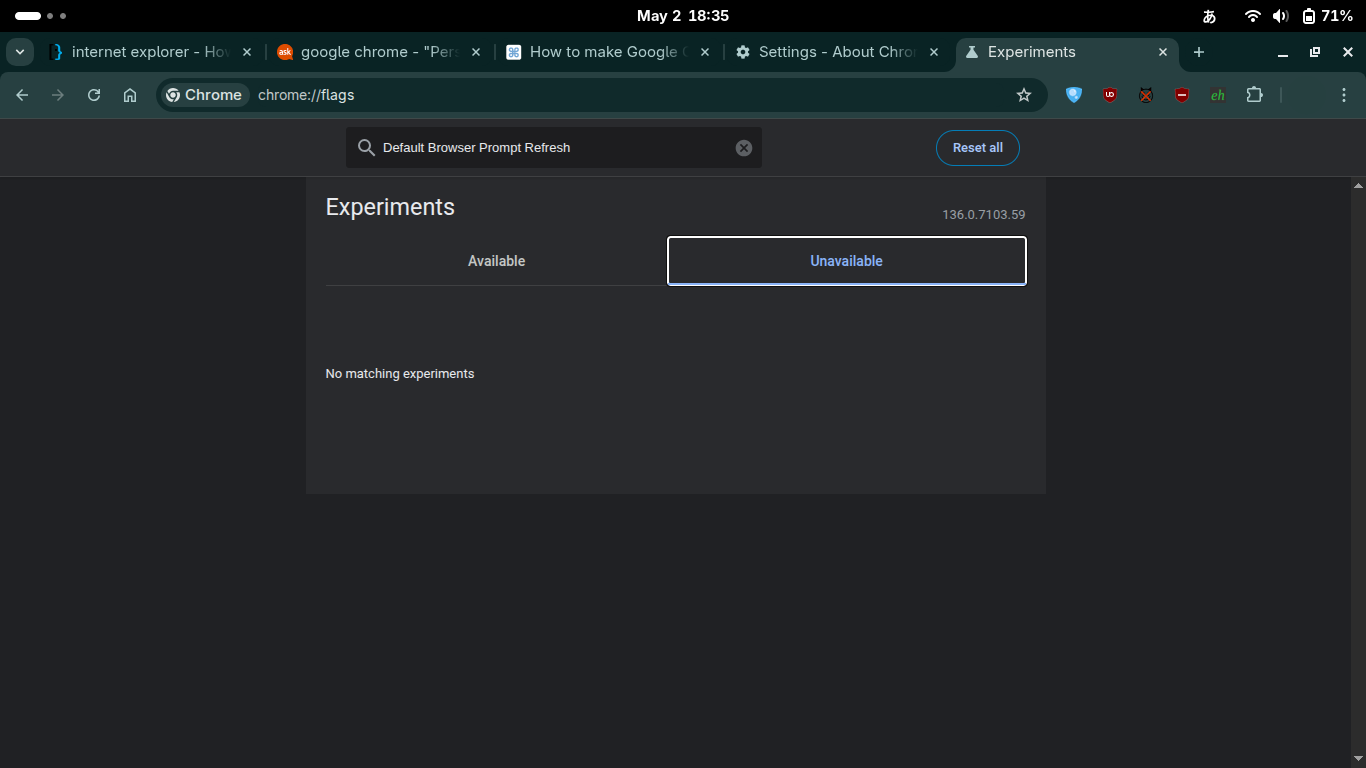
Task: Close the 'internet explorer' tab
Action: 247,52
